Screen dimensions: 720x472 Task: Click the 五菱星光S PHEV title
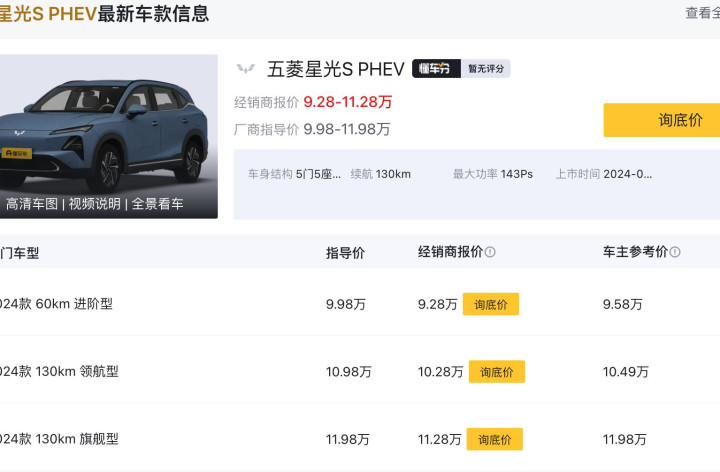tap(336, 69)
